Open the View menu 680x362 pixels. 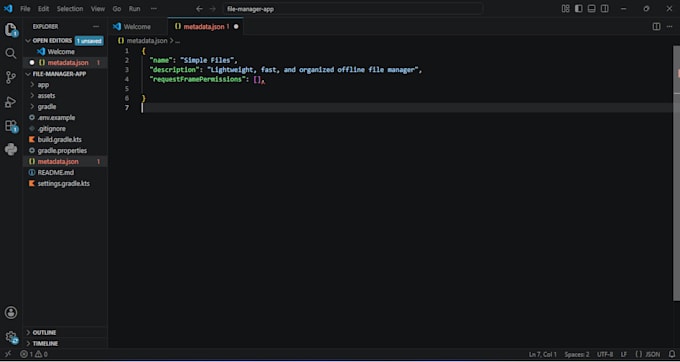point(98,9)
